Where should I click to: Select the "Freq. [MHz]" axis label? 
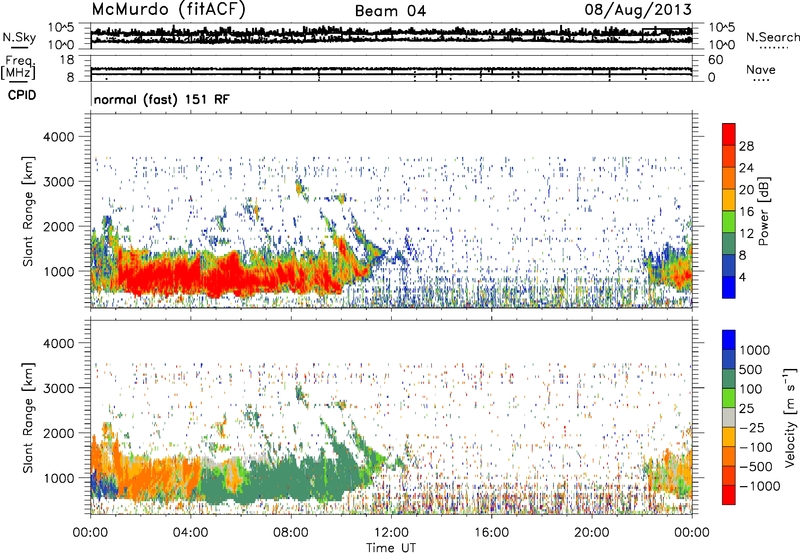(18, 68)
